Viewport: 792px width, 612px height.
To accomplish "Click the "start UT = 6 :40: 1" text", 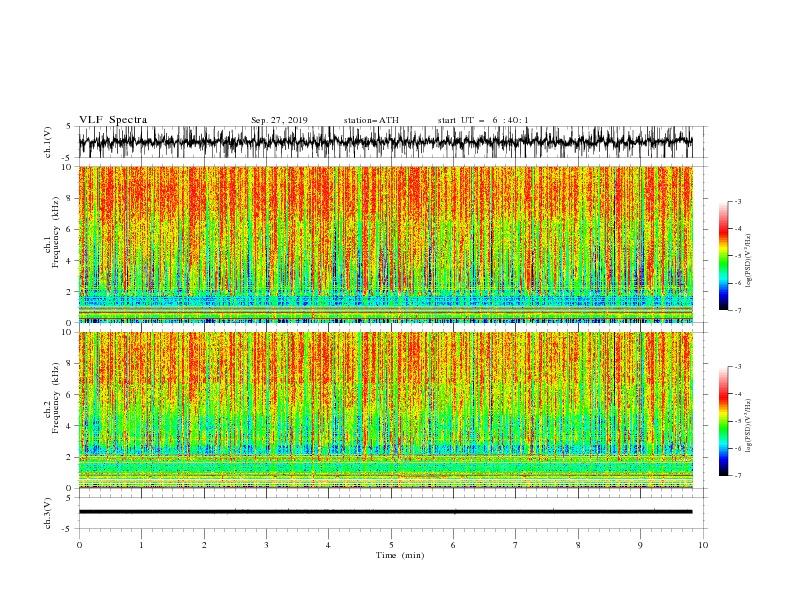I will [483, 120].
